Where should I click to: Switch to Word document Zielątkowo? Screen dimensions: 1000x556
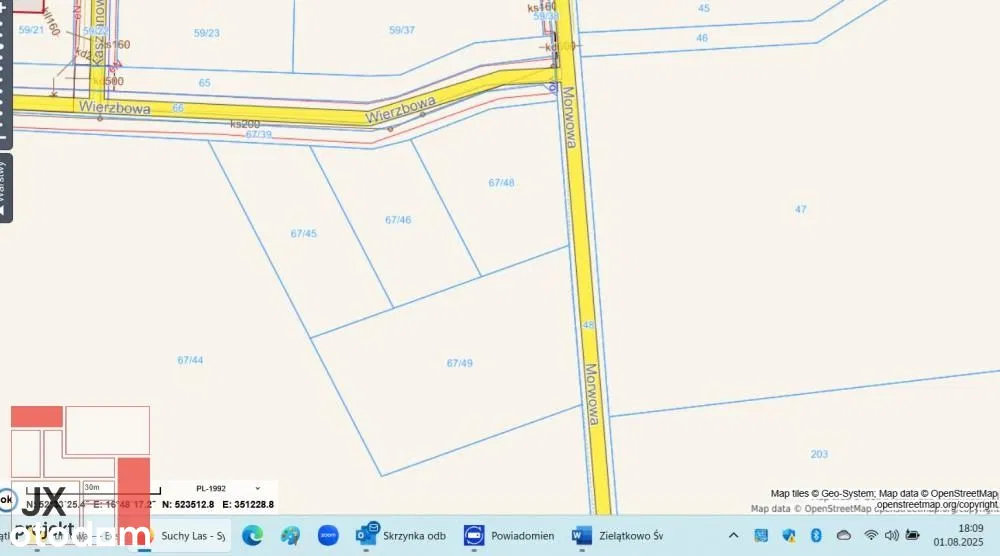tap(618, 536)
